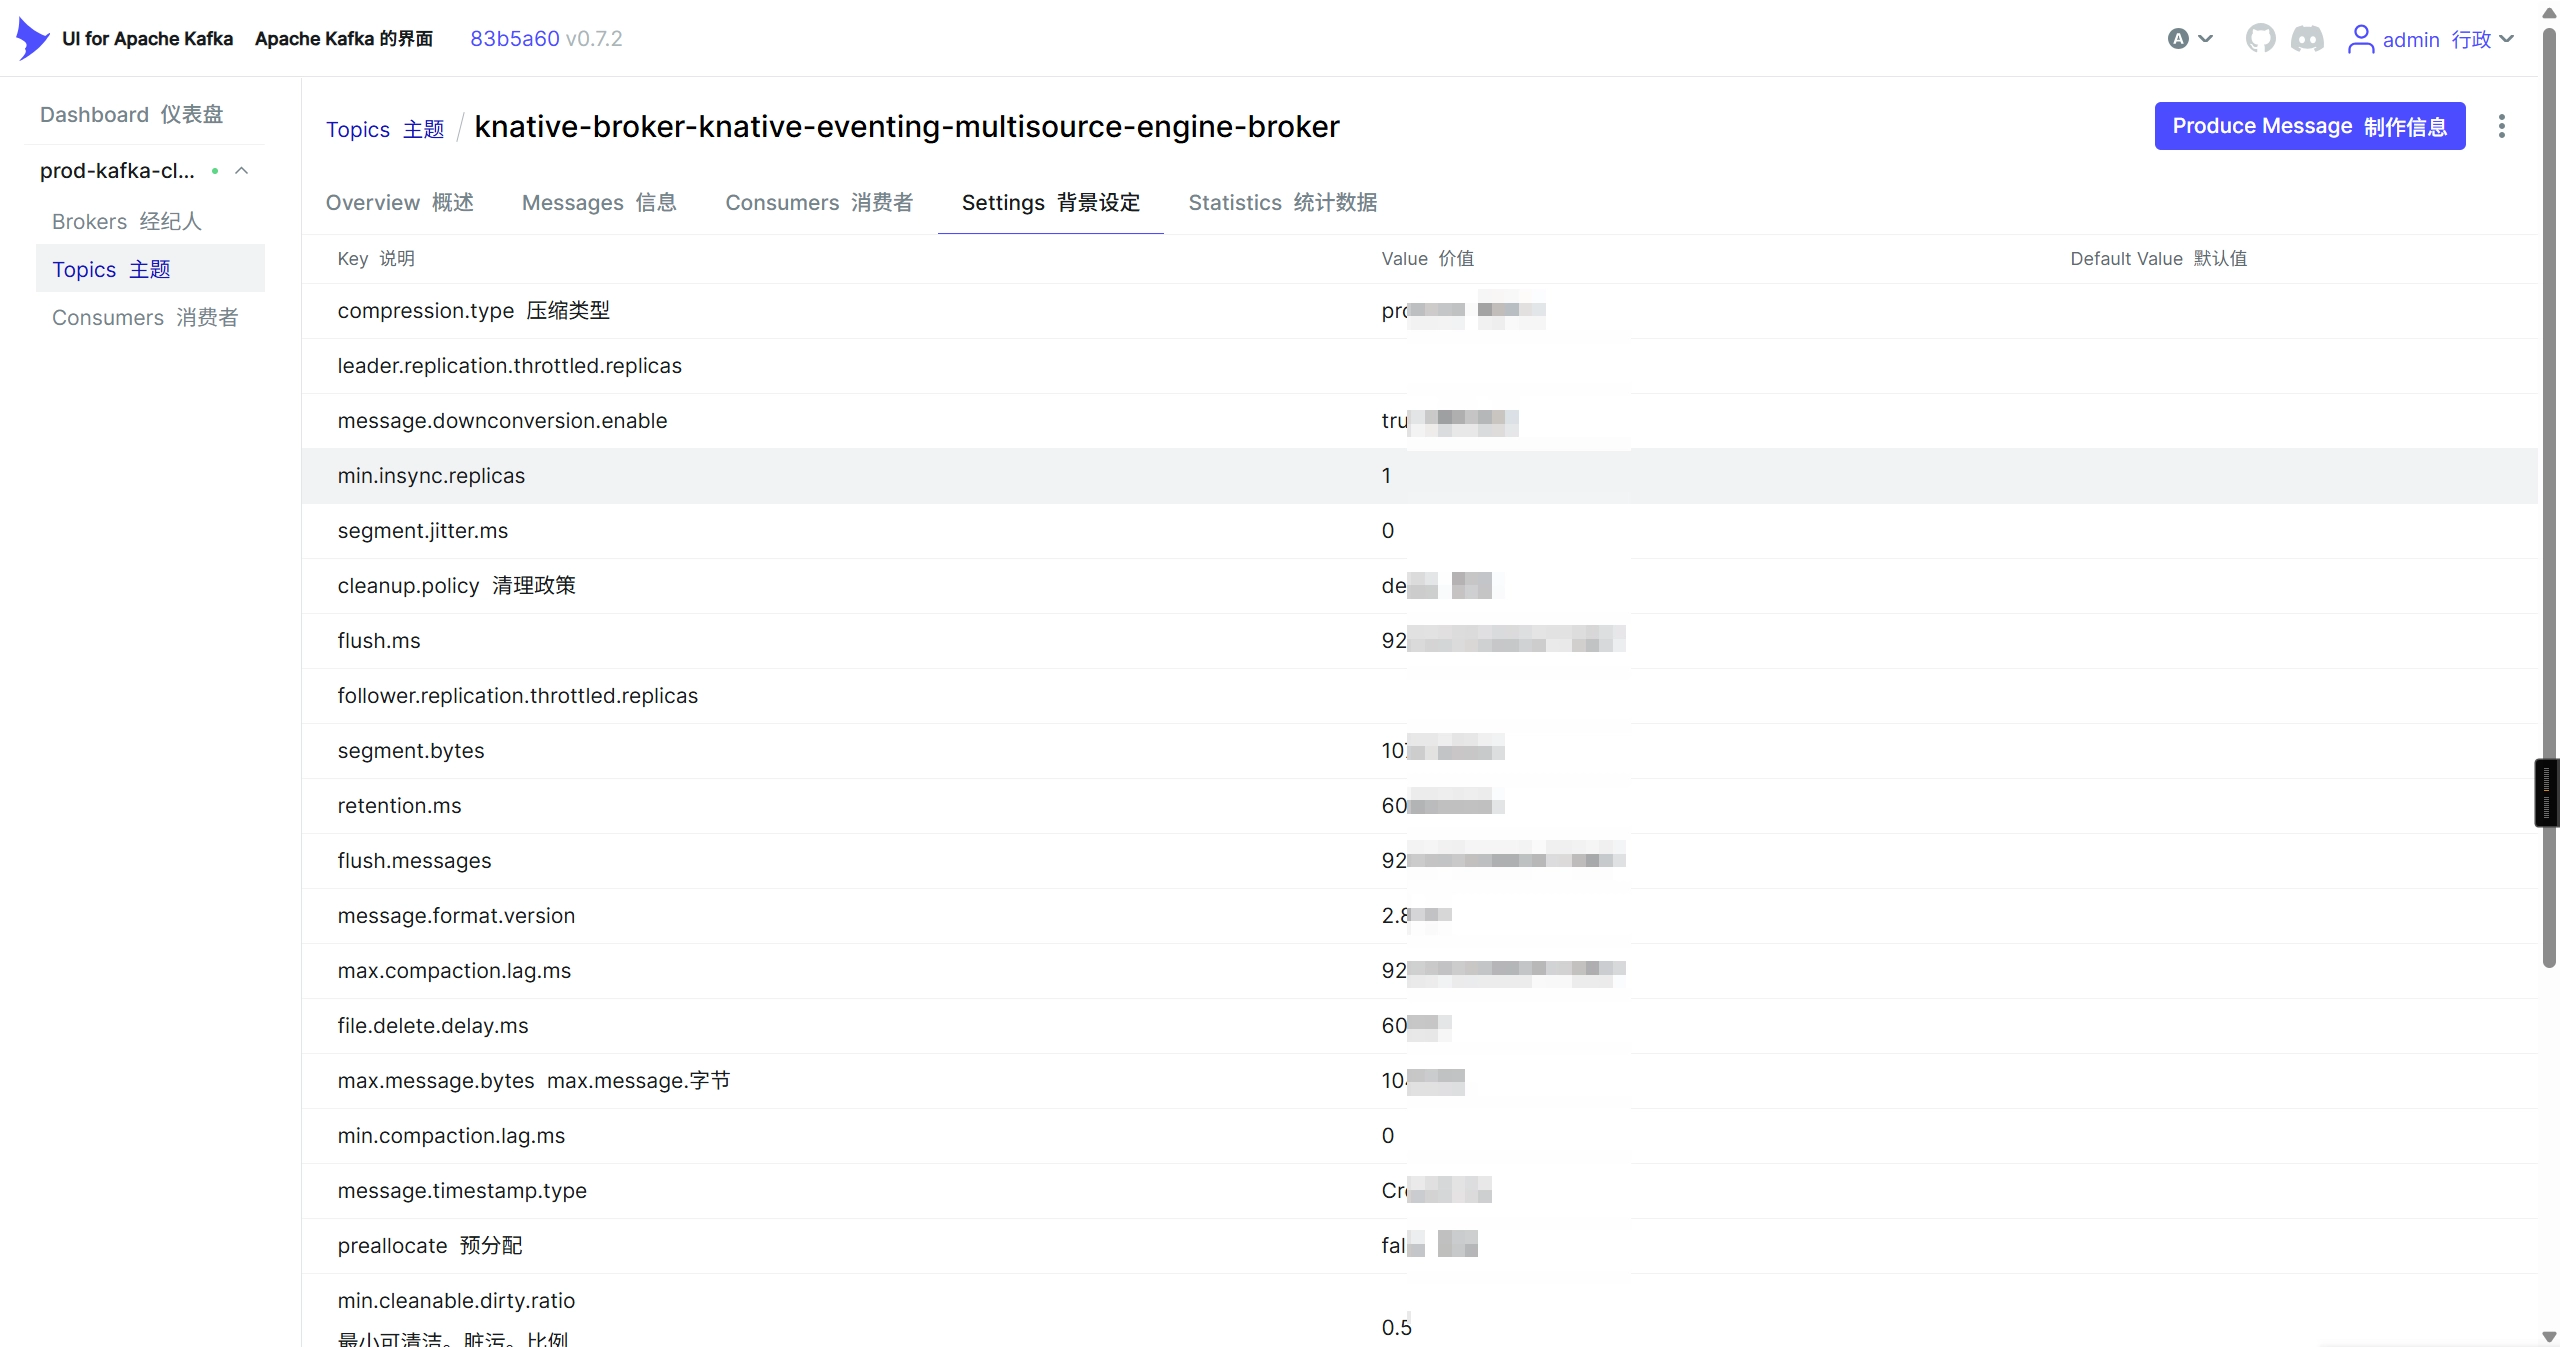The width and height of the screenshot is (2560, 1347).
Task: Select the segment.jitter.ms row
Action: pyautogui.click(x=1420, y=531)
